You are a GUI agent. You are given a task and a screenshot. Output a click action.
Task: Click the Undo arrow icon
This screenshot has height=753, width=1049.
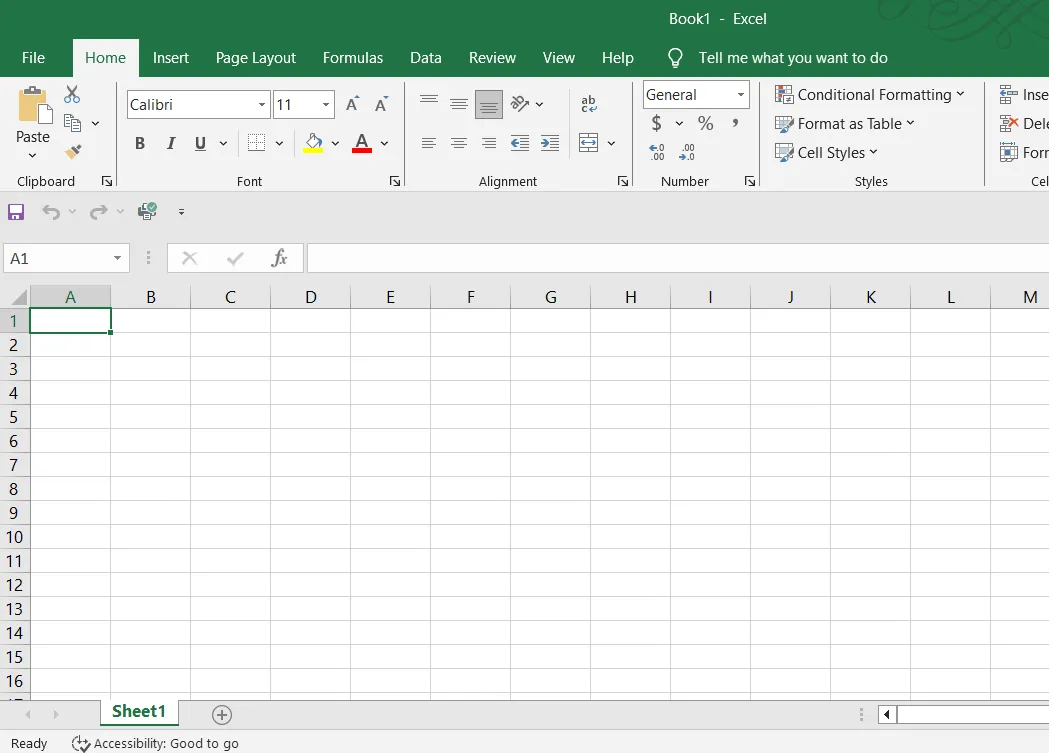tap(50, 211)
